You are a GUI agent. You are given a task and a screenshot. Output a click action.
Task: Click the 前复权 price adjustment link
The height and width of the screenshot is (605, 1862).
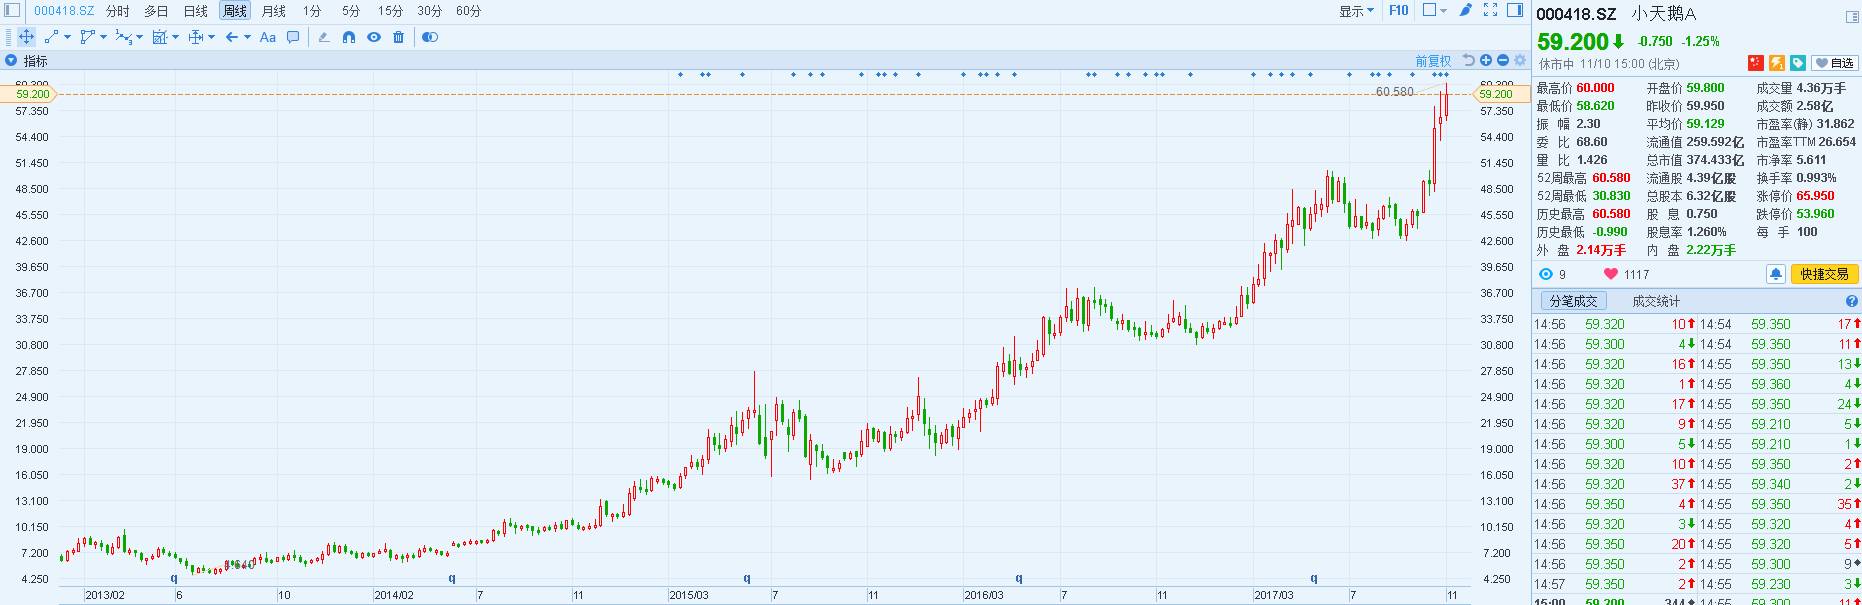(x=1433, y=61)
